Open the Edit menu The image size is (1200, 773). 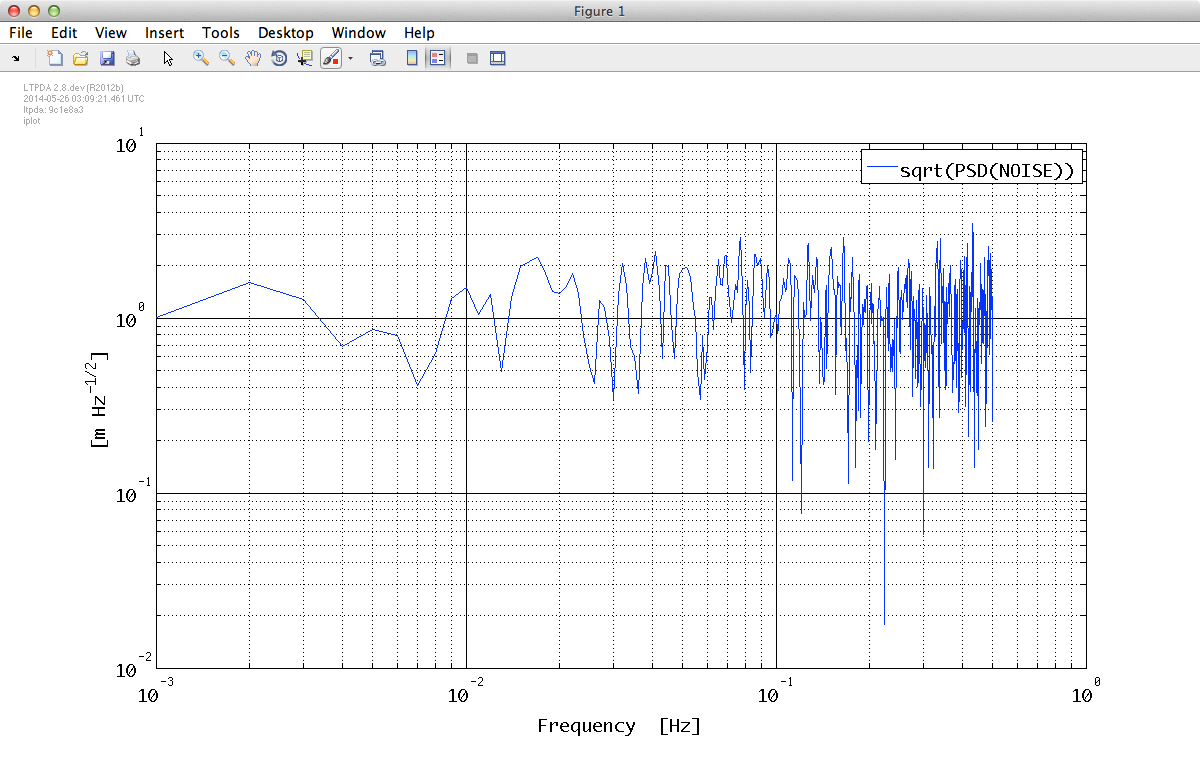(64, 33)
